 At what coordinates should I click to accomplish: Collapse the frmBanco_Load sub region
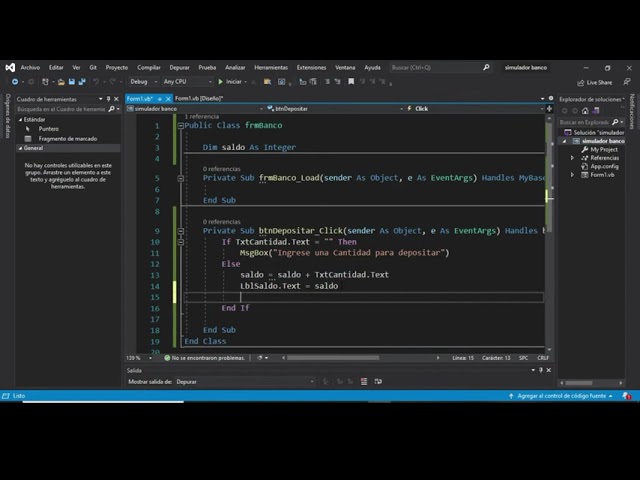tap(180, 178)
